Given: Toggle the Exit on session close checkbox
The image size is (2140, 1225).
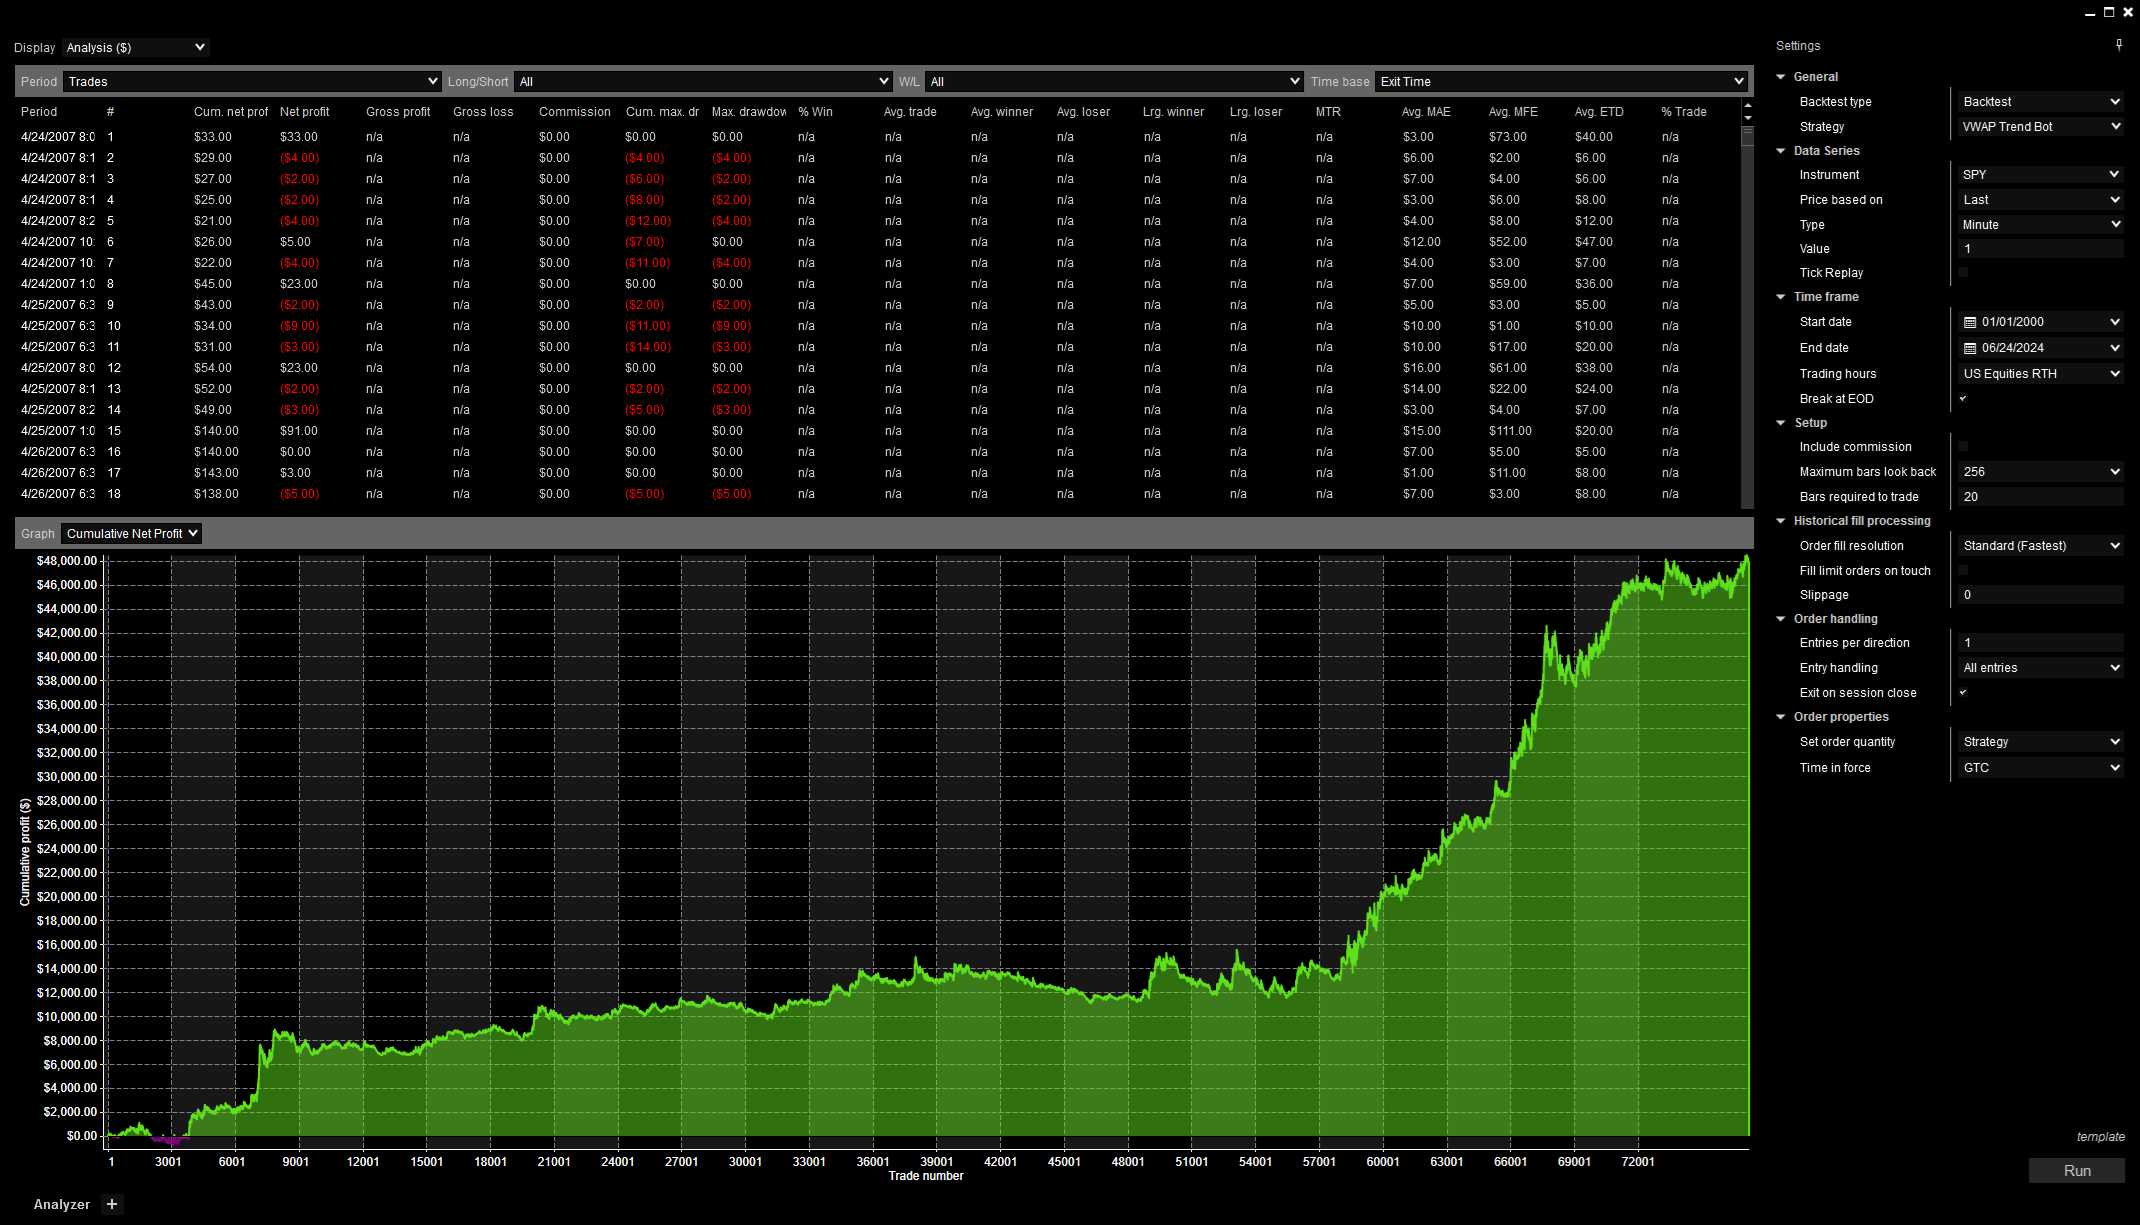Looking at the screenshot, I should (x=1963, y=692).
